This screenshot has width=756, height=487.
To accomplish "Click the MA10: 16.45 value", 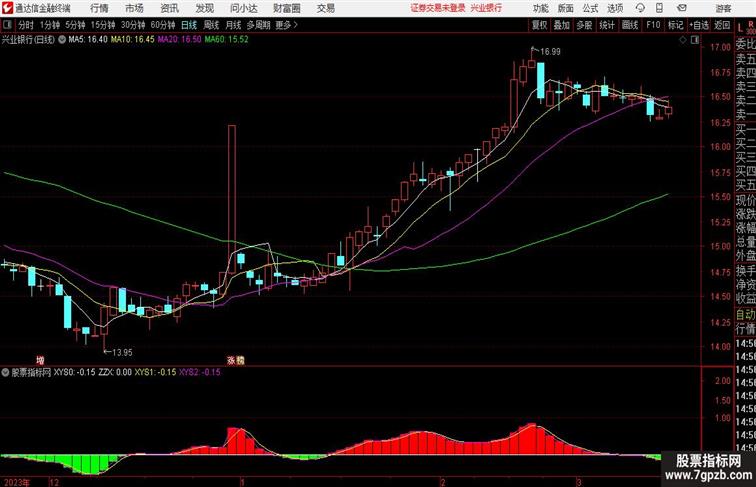I will 133,40.
